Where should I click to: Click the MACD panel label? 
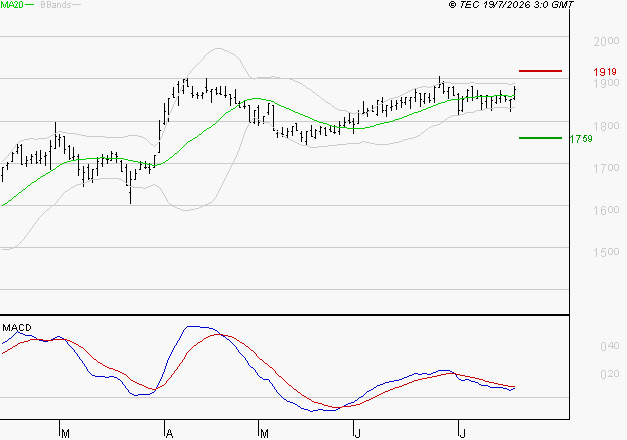(17, 328)
